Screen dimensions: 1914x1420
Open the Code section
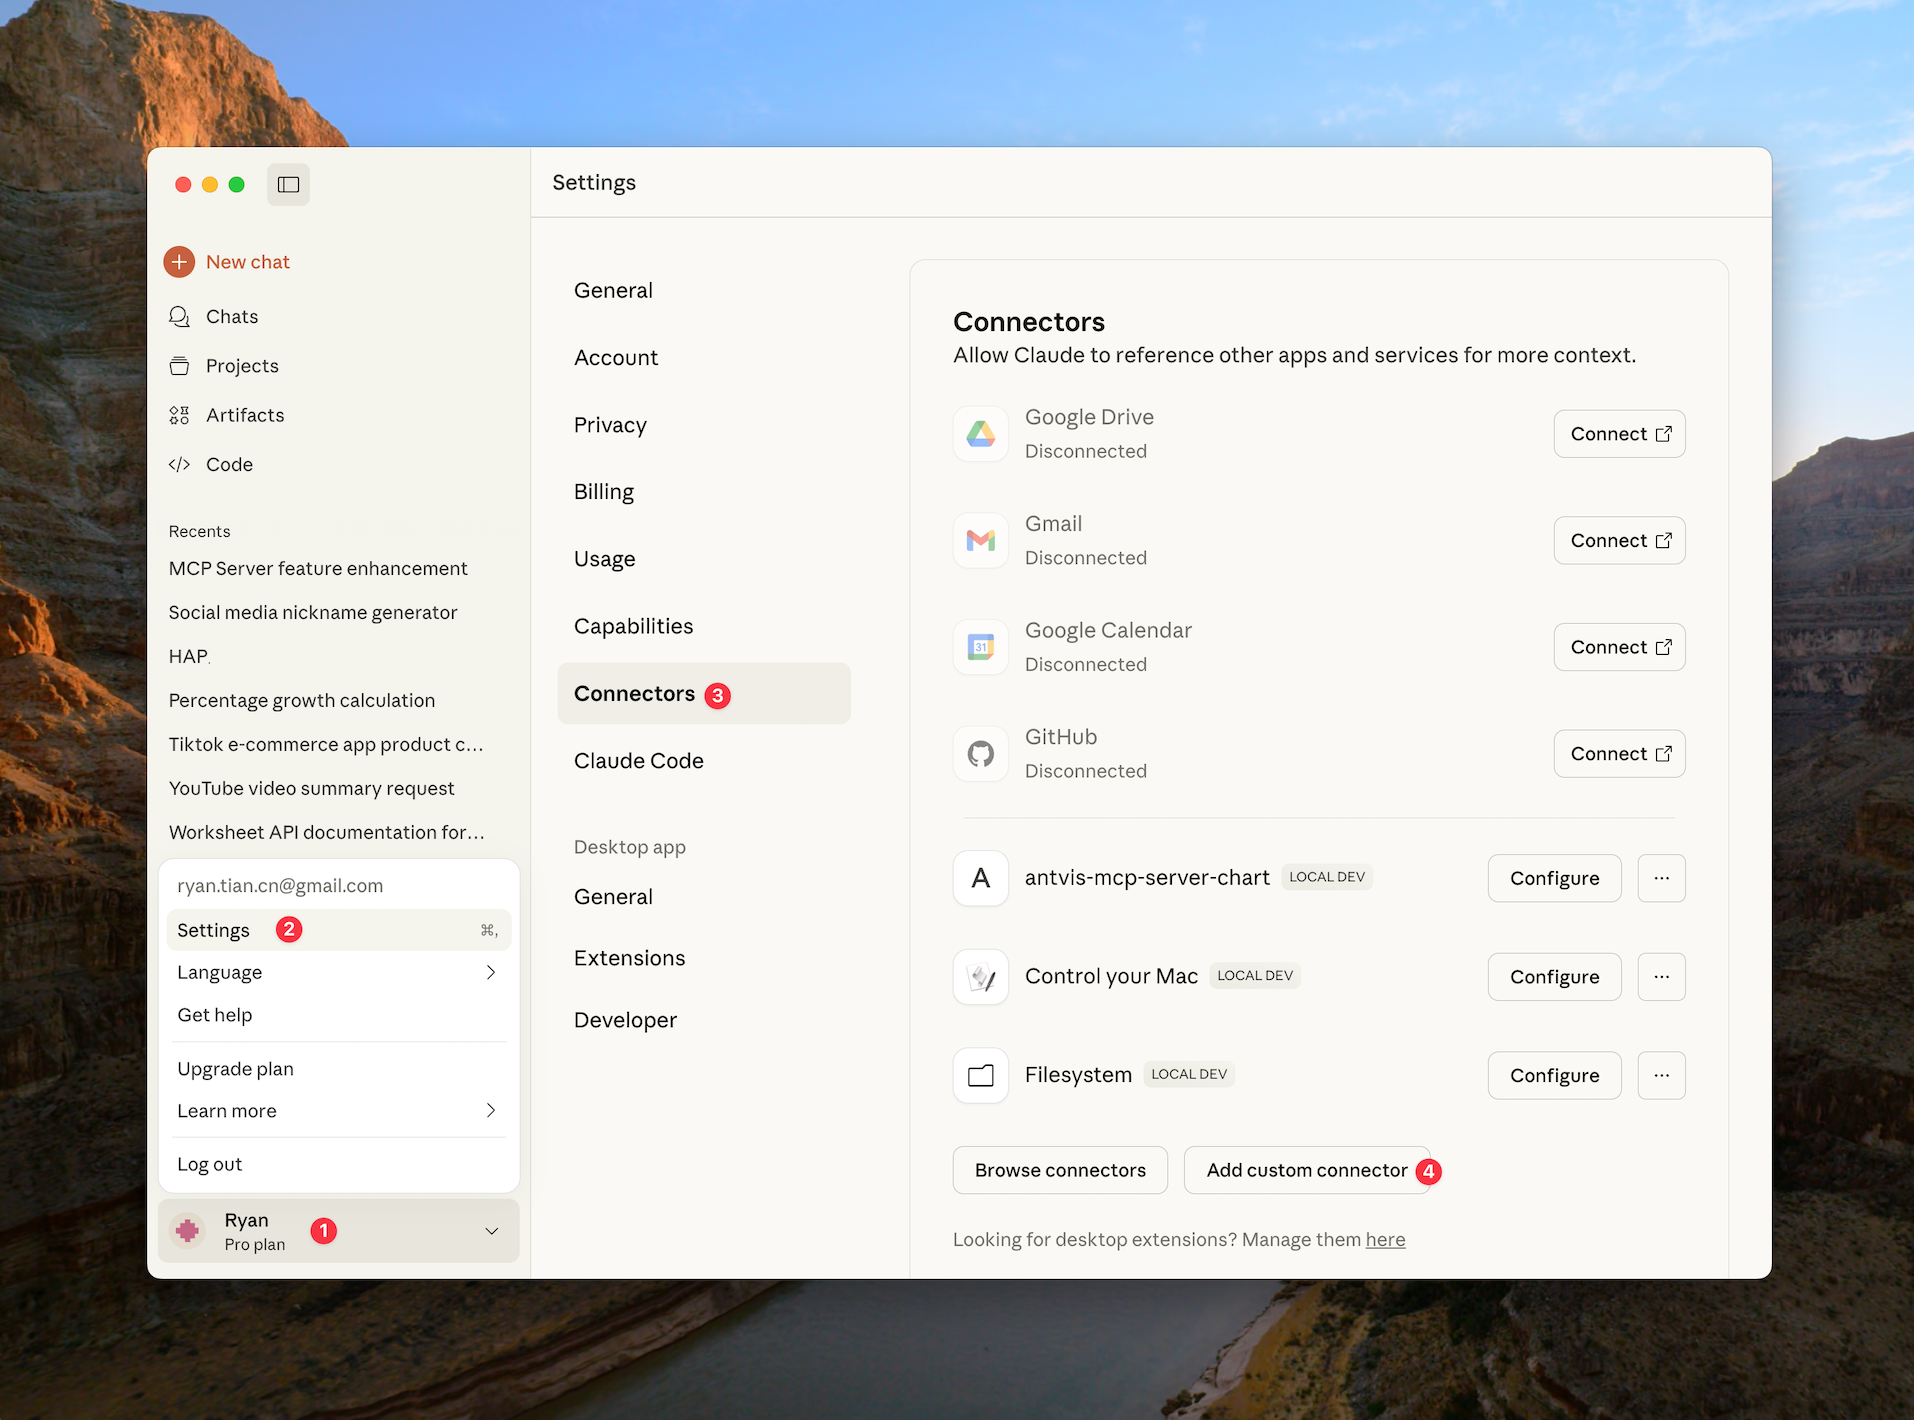coord(229,465)
